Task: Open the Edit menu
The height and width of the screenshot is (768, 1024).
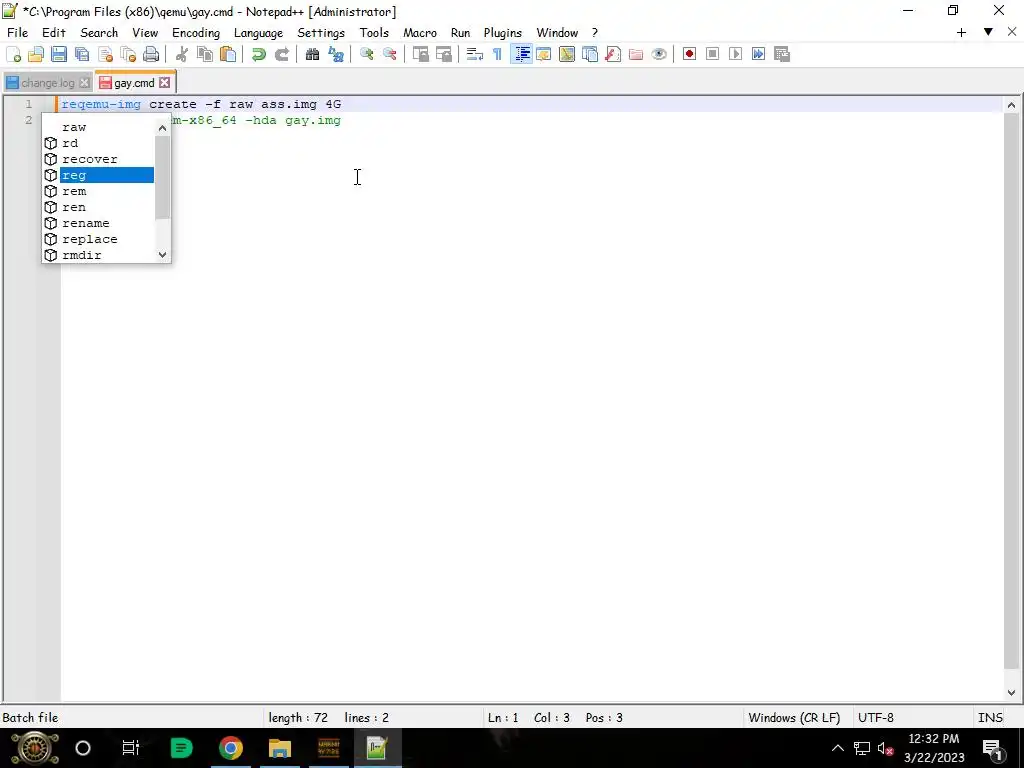Action: [54, 33]
